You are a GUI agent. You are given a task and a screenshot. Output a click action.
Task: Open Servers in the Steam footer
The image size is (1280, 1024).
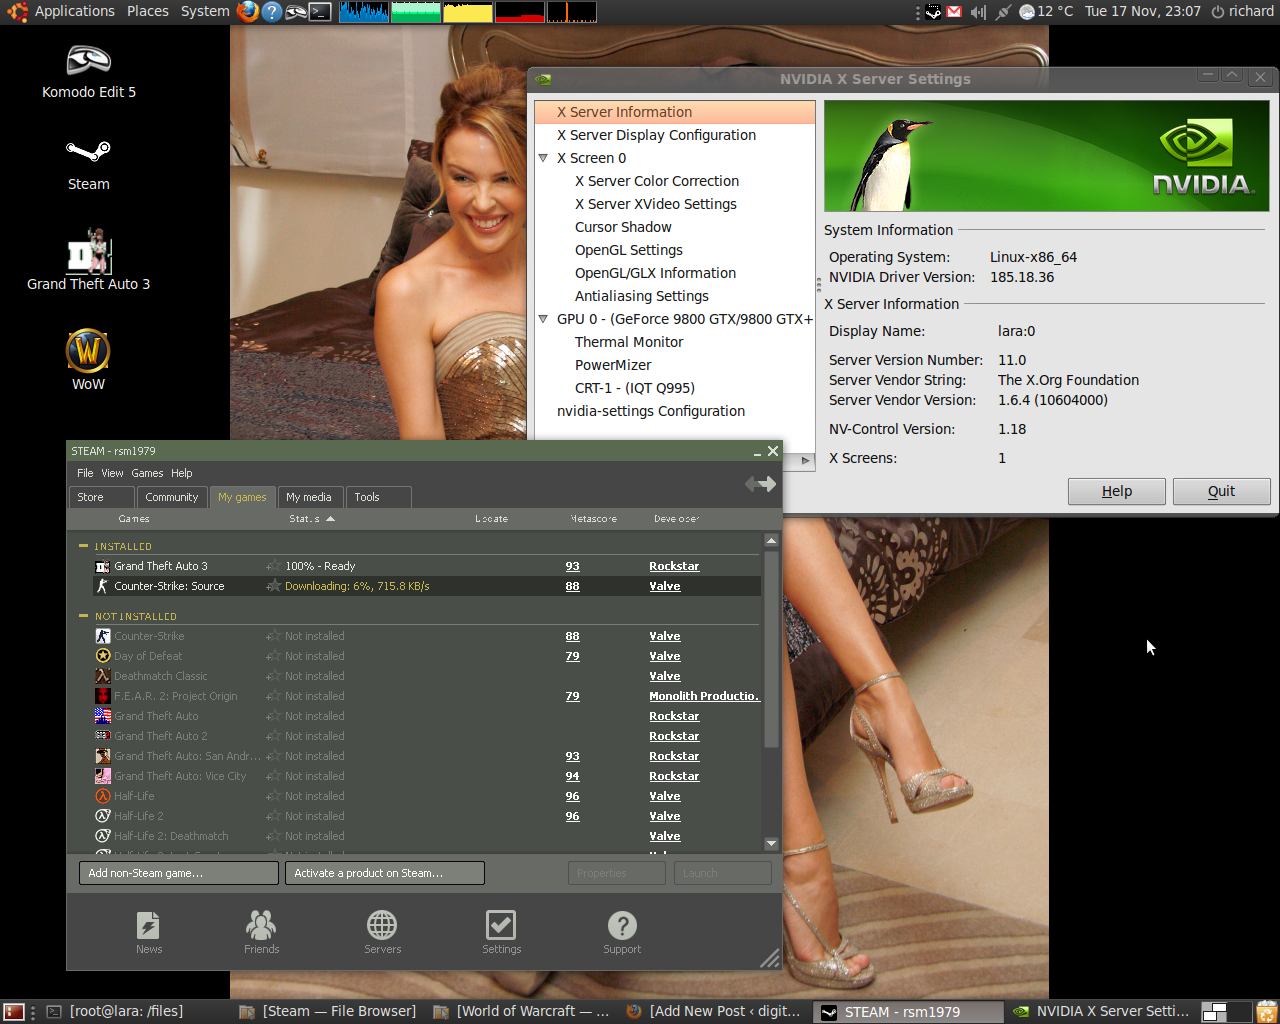coord(382,932)
